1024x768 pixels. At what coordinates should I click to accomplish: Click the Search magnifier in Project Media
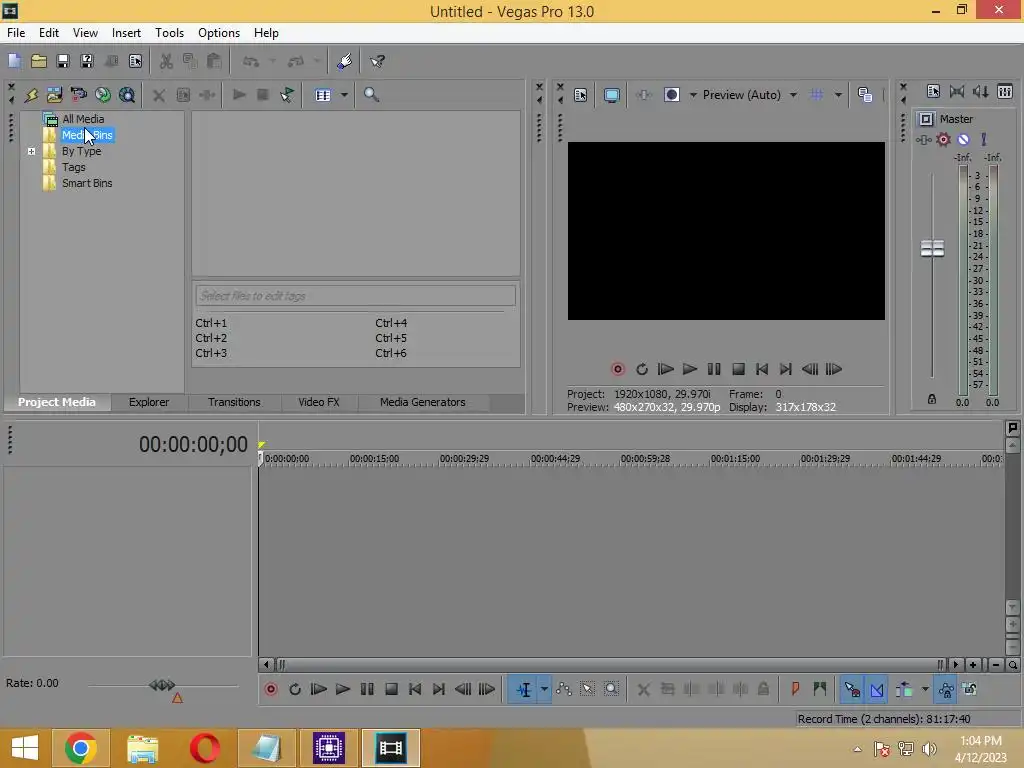[x=371, y=95]
